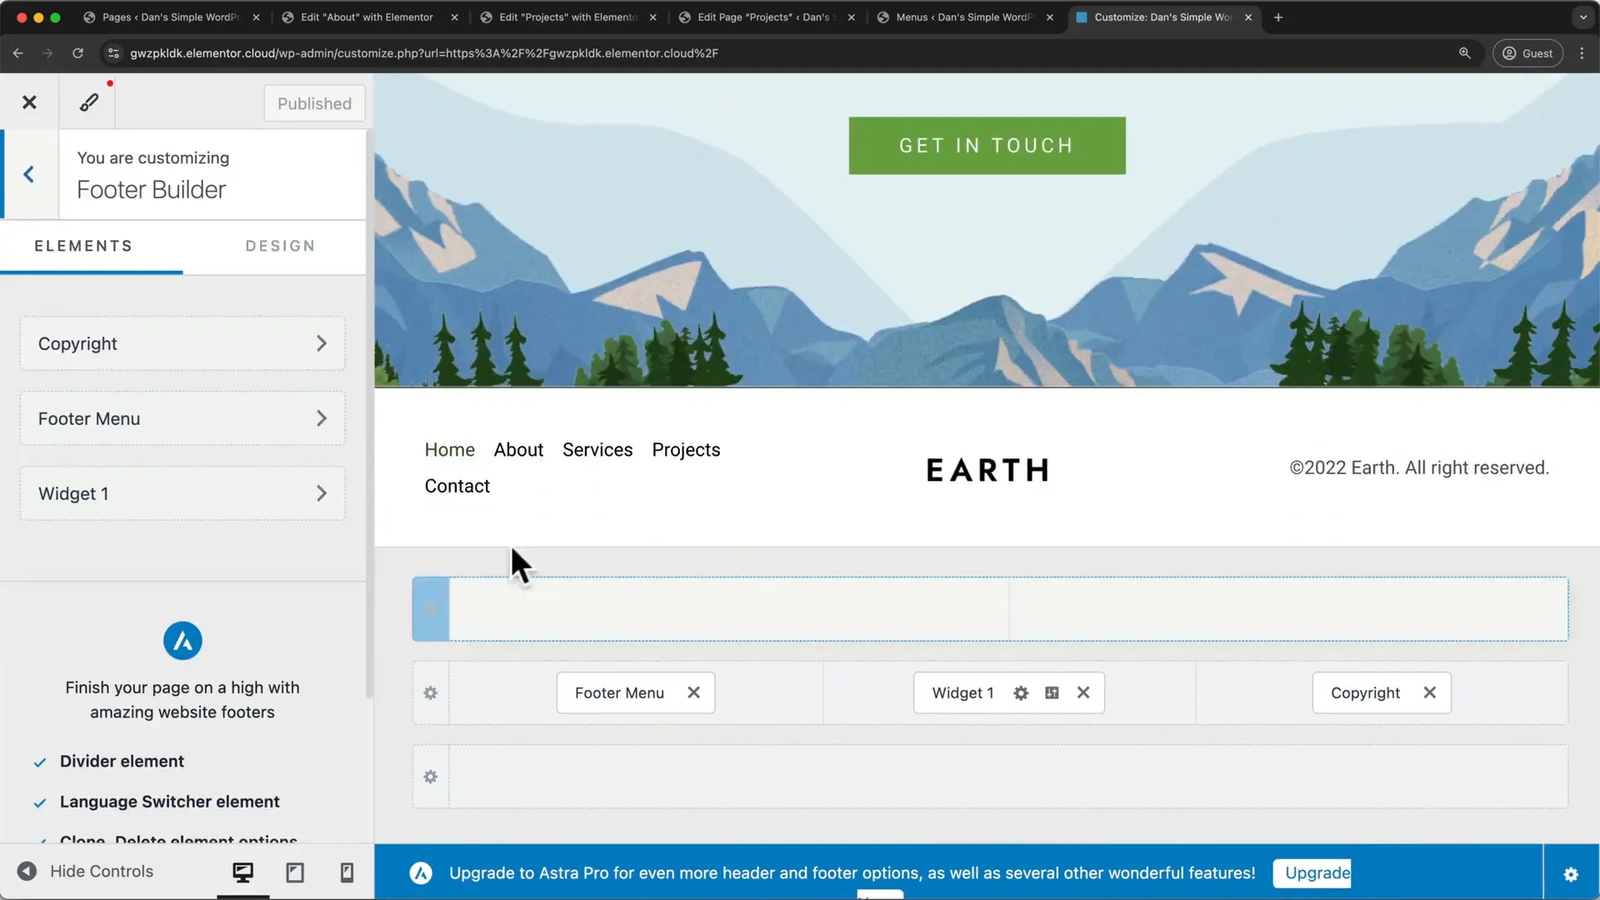Click the Published button
This screenshot has height=900, width=1600.
click(x=314, y=103)
